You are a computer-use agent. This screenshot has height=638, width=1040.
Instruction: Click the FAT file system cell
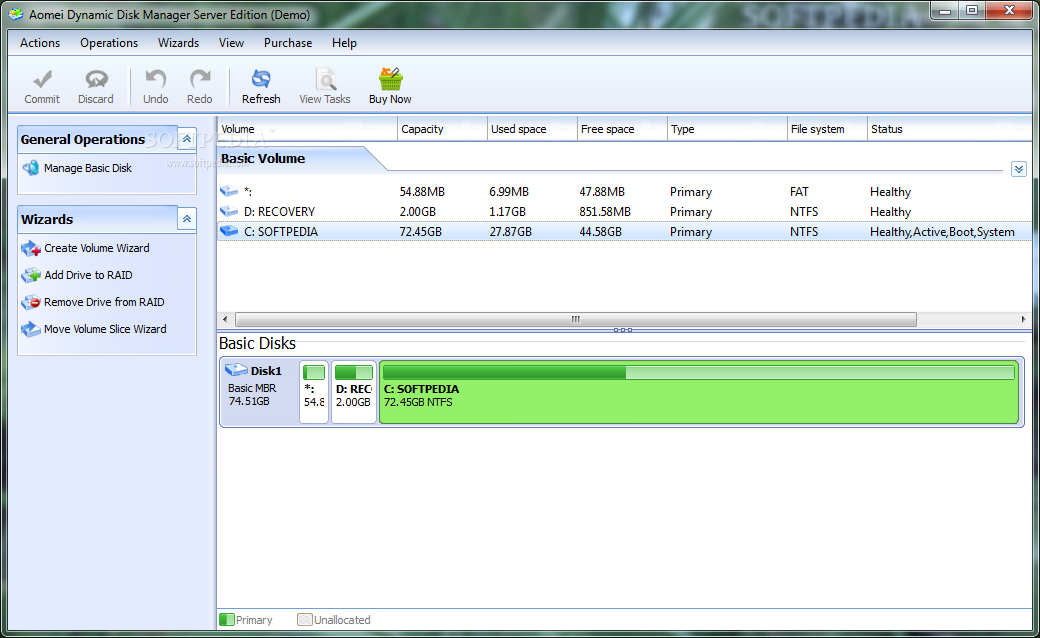pyautogui.click(x=799, y=192)
